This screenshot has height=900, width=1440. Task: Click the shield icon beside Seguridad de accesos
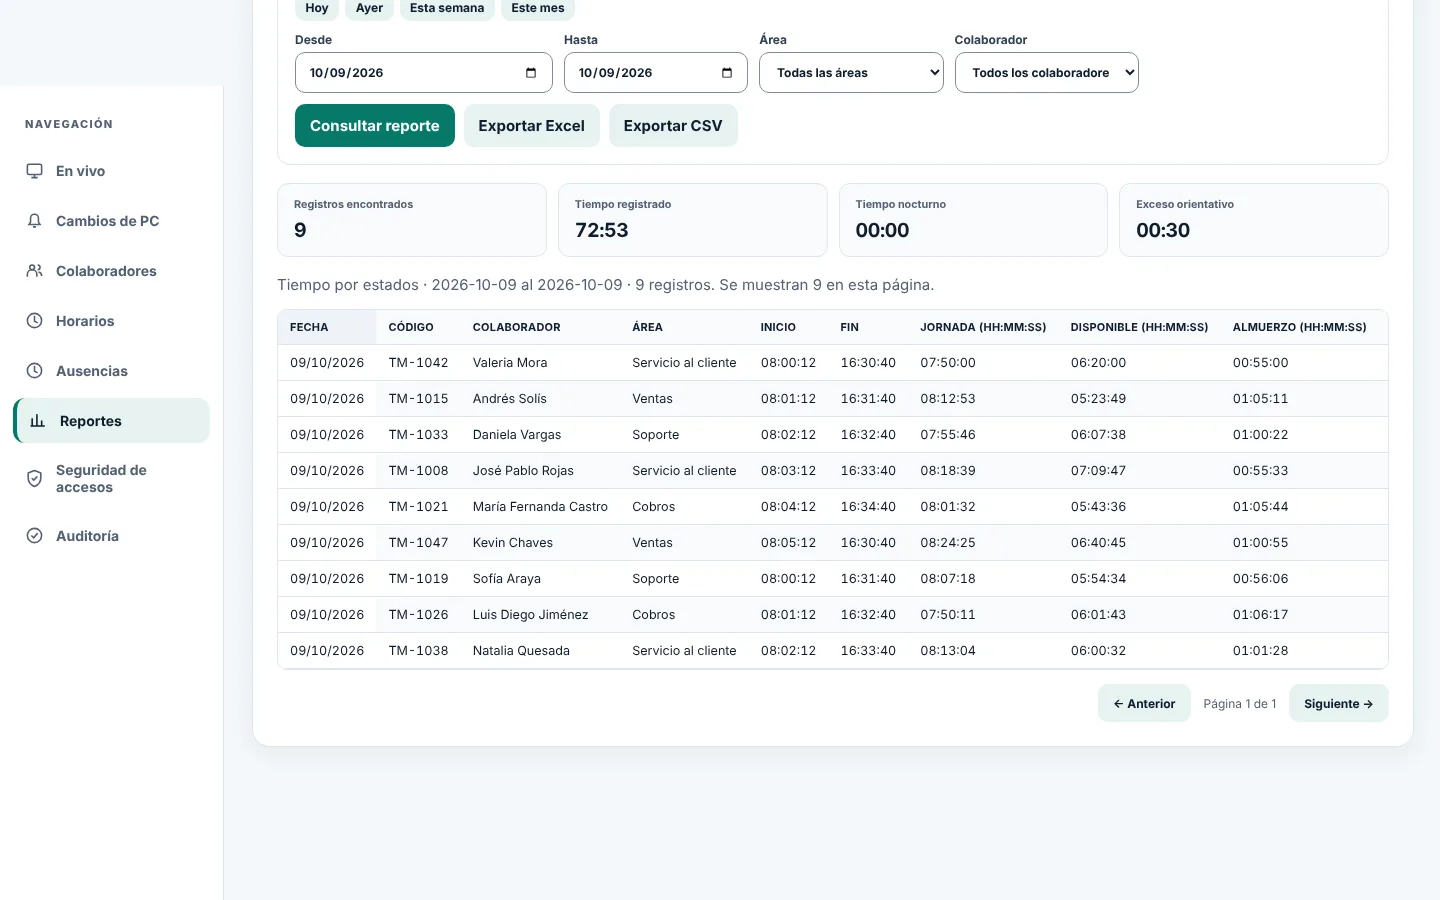pos(35,479)
